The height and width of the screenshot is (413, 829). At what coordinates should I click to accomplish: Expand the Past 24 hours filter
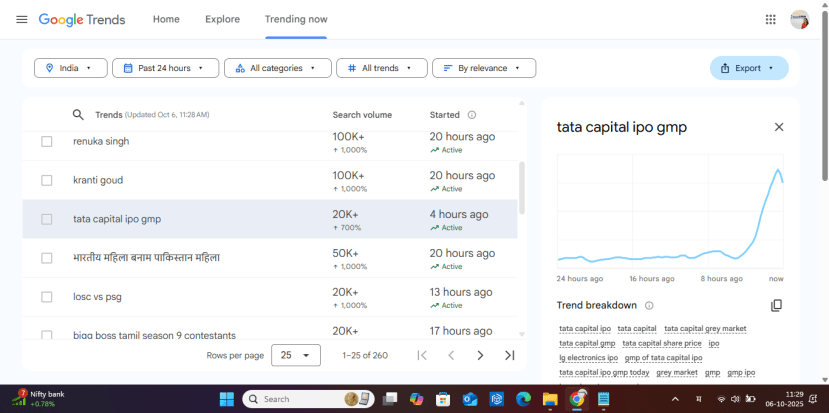coord(165,68)
